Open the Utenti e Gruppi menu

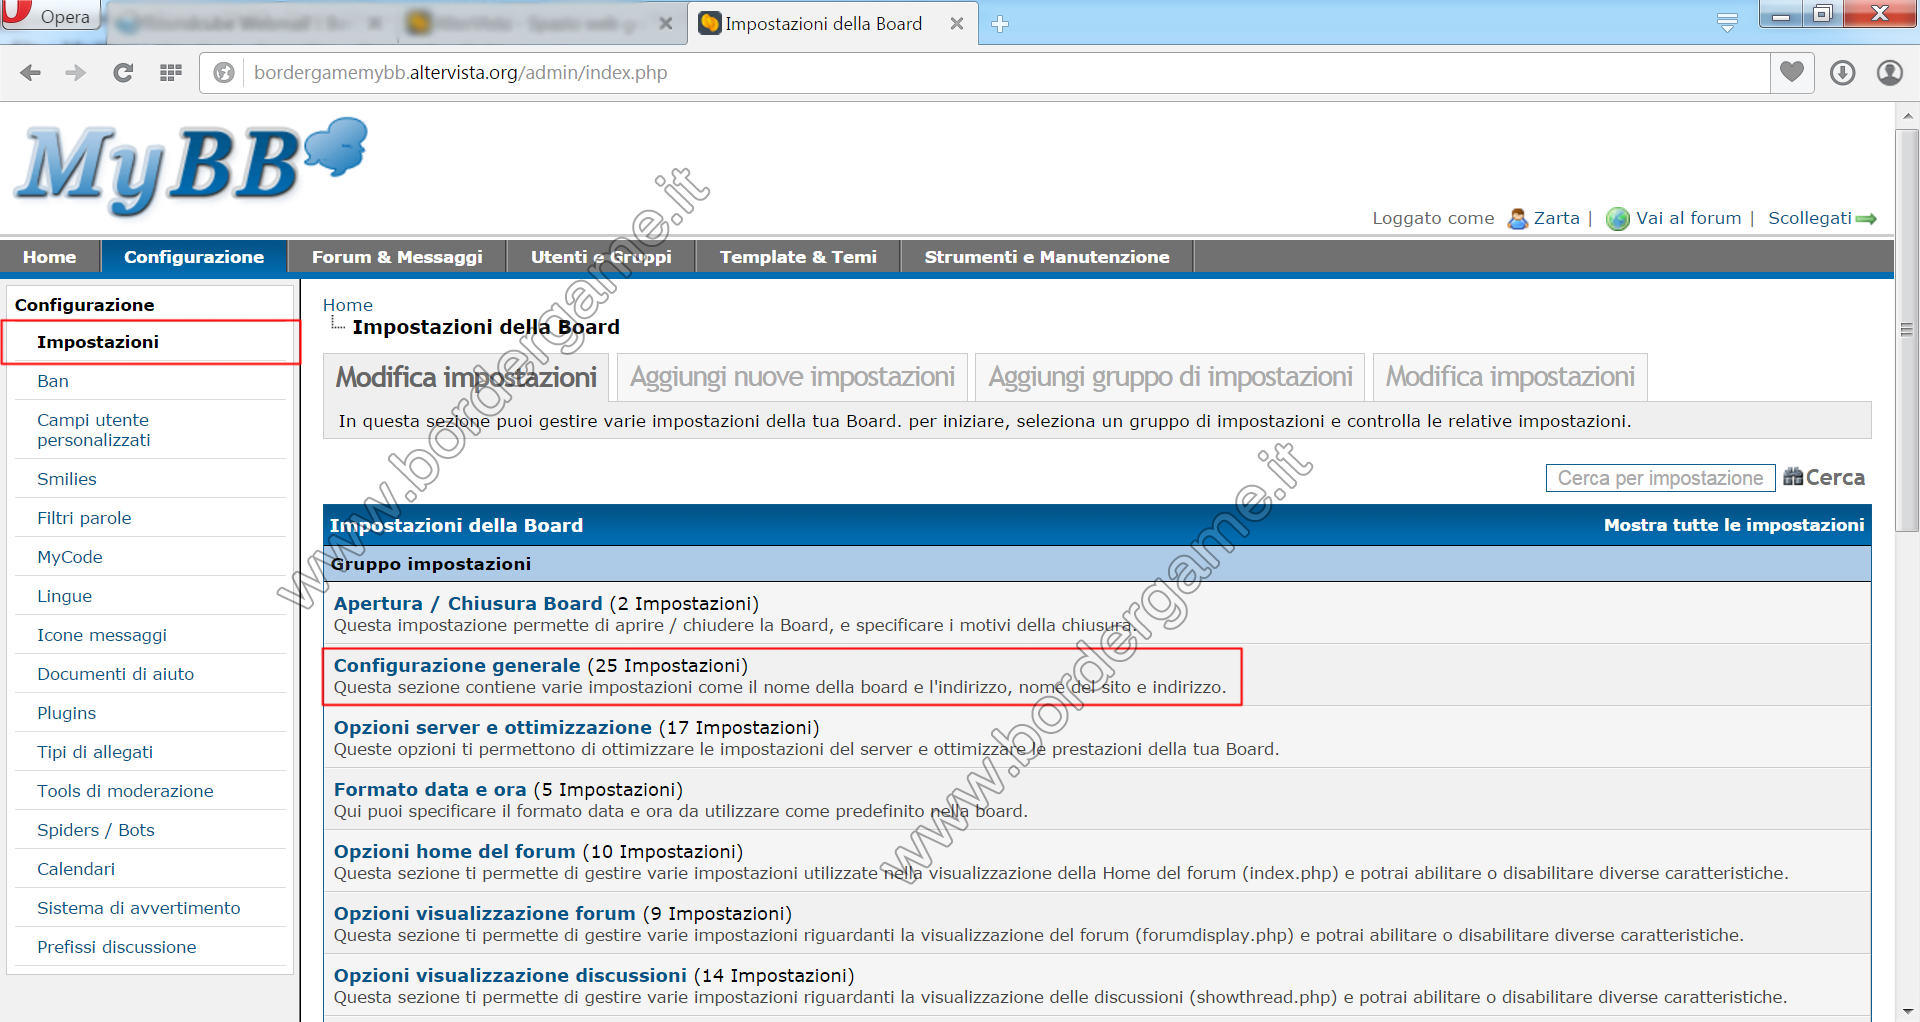pos(601,257)
